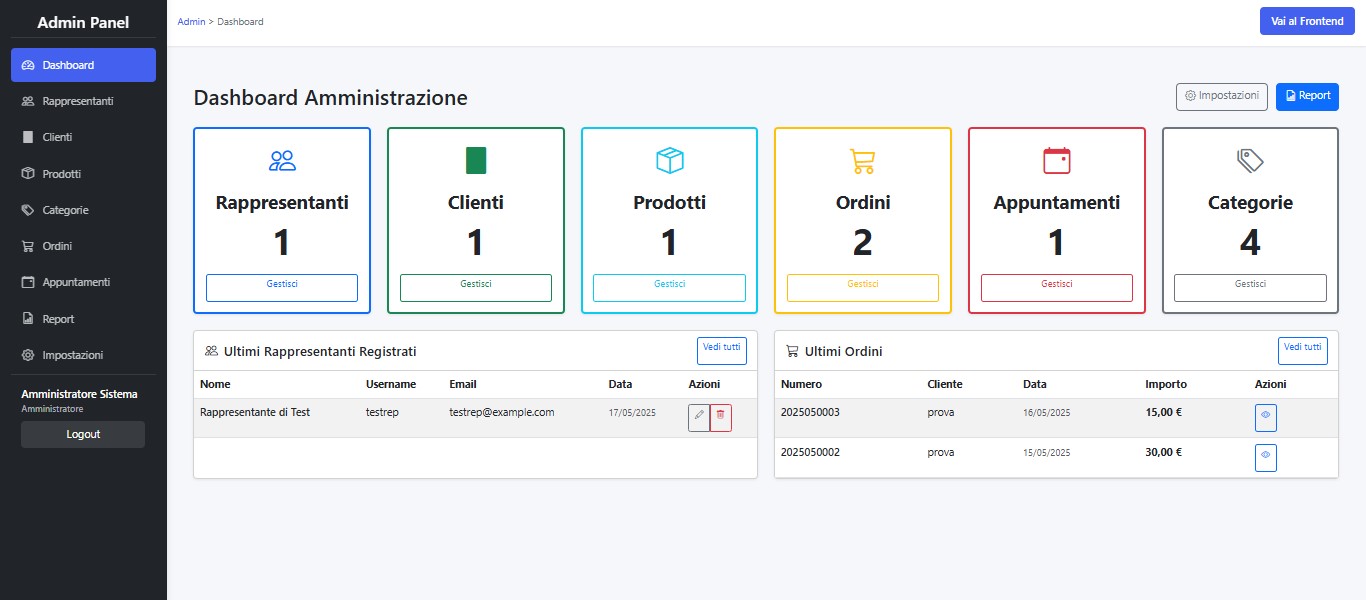Open the blue Report button in header

tap(1307, 96)
